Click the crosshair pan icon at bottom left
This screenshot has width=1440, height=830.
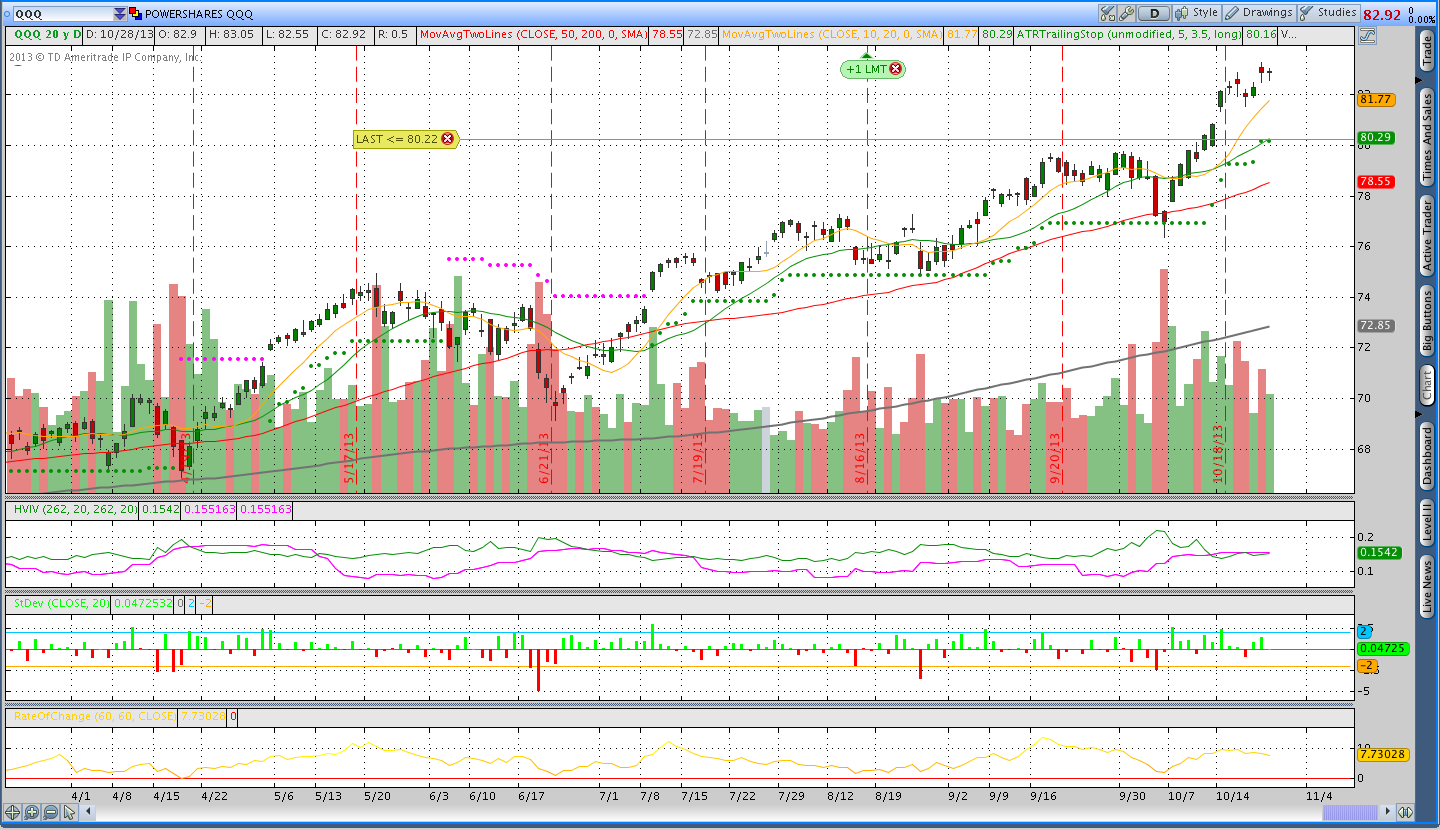click(x=12, y=813)
